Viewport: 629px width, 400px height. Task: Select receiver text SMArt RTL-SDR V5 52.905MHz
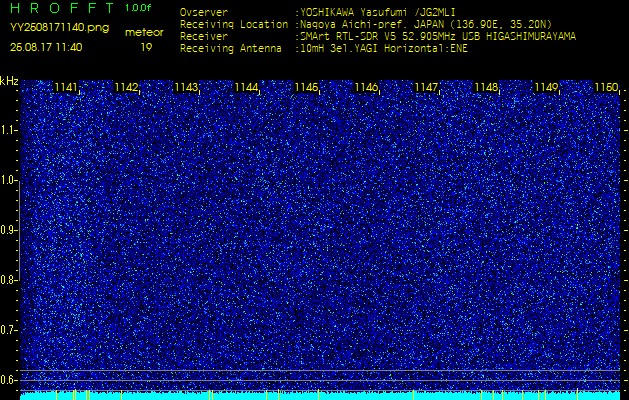click(379, 37)
